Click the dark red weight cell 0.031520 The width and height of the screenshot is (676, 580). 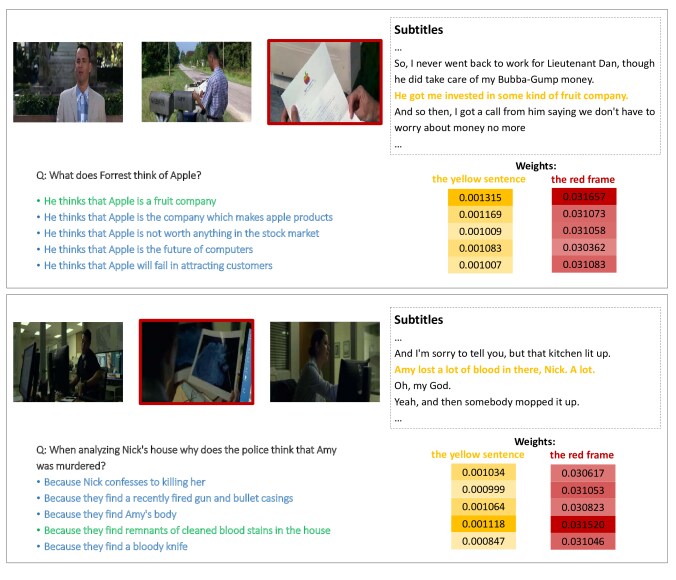pos(583,524)
